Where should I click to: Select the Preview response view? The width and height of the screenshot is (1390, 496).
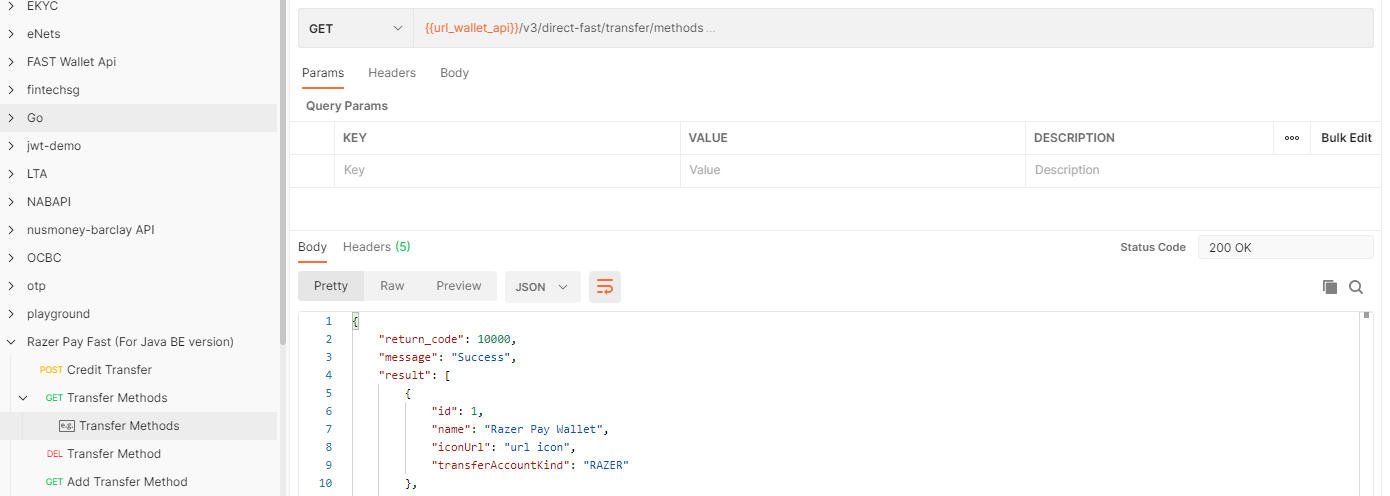[x=458, y=286]
